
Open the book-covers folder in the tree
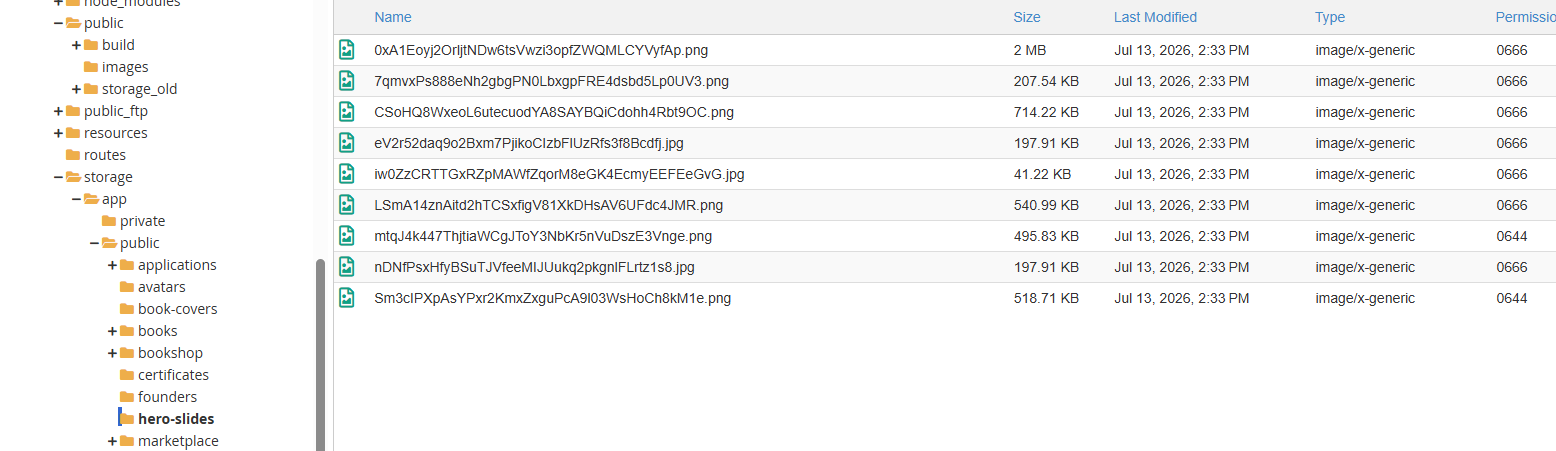[x=177, y=309]
